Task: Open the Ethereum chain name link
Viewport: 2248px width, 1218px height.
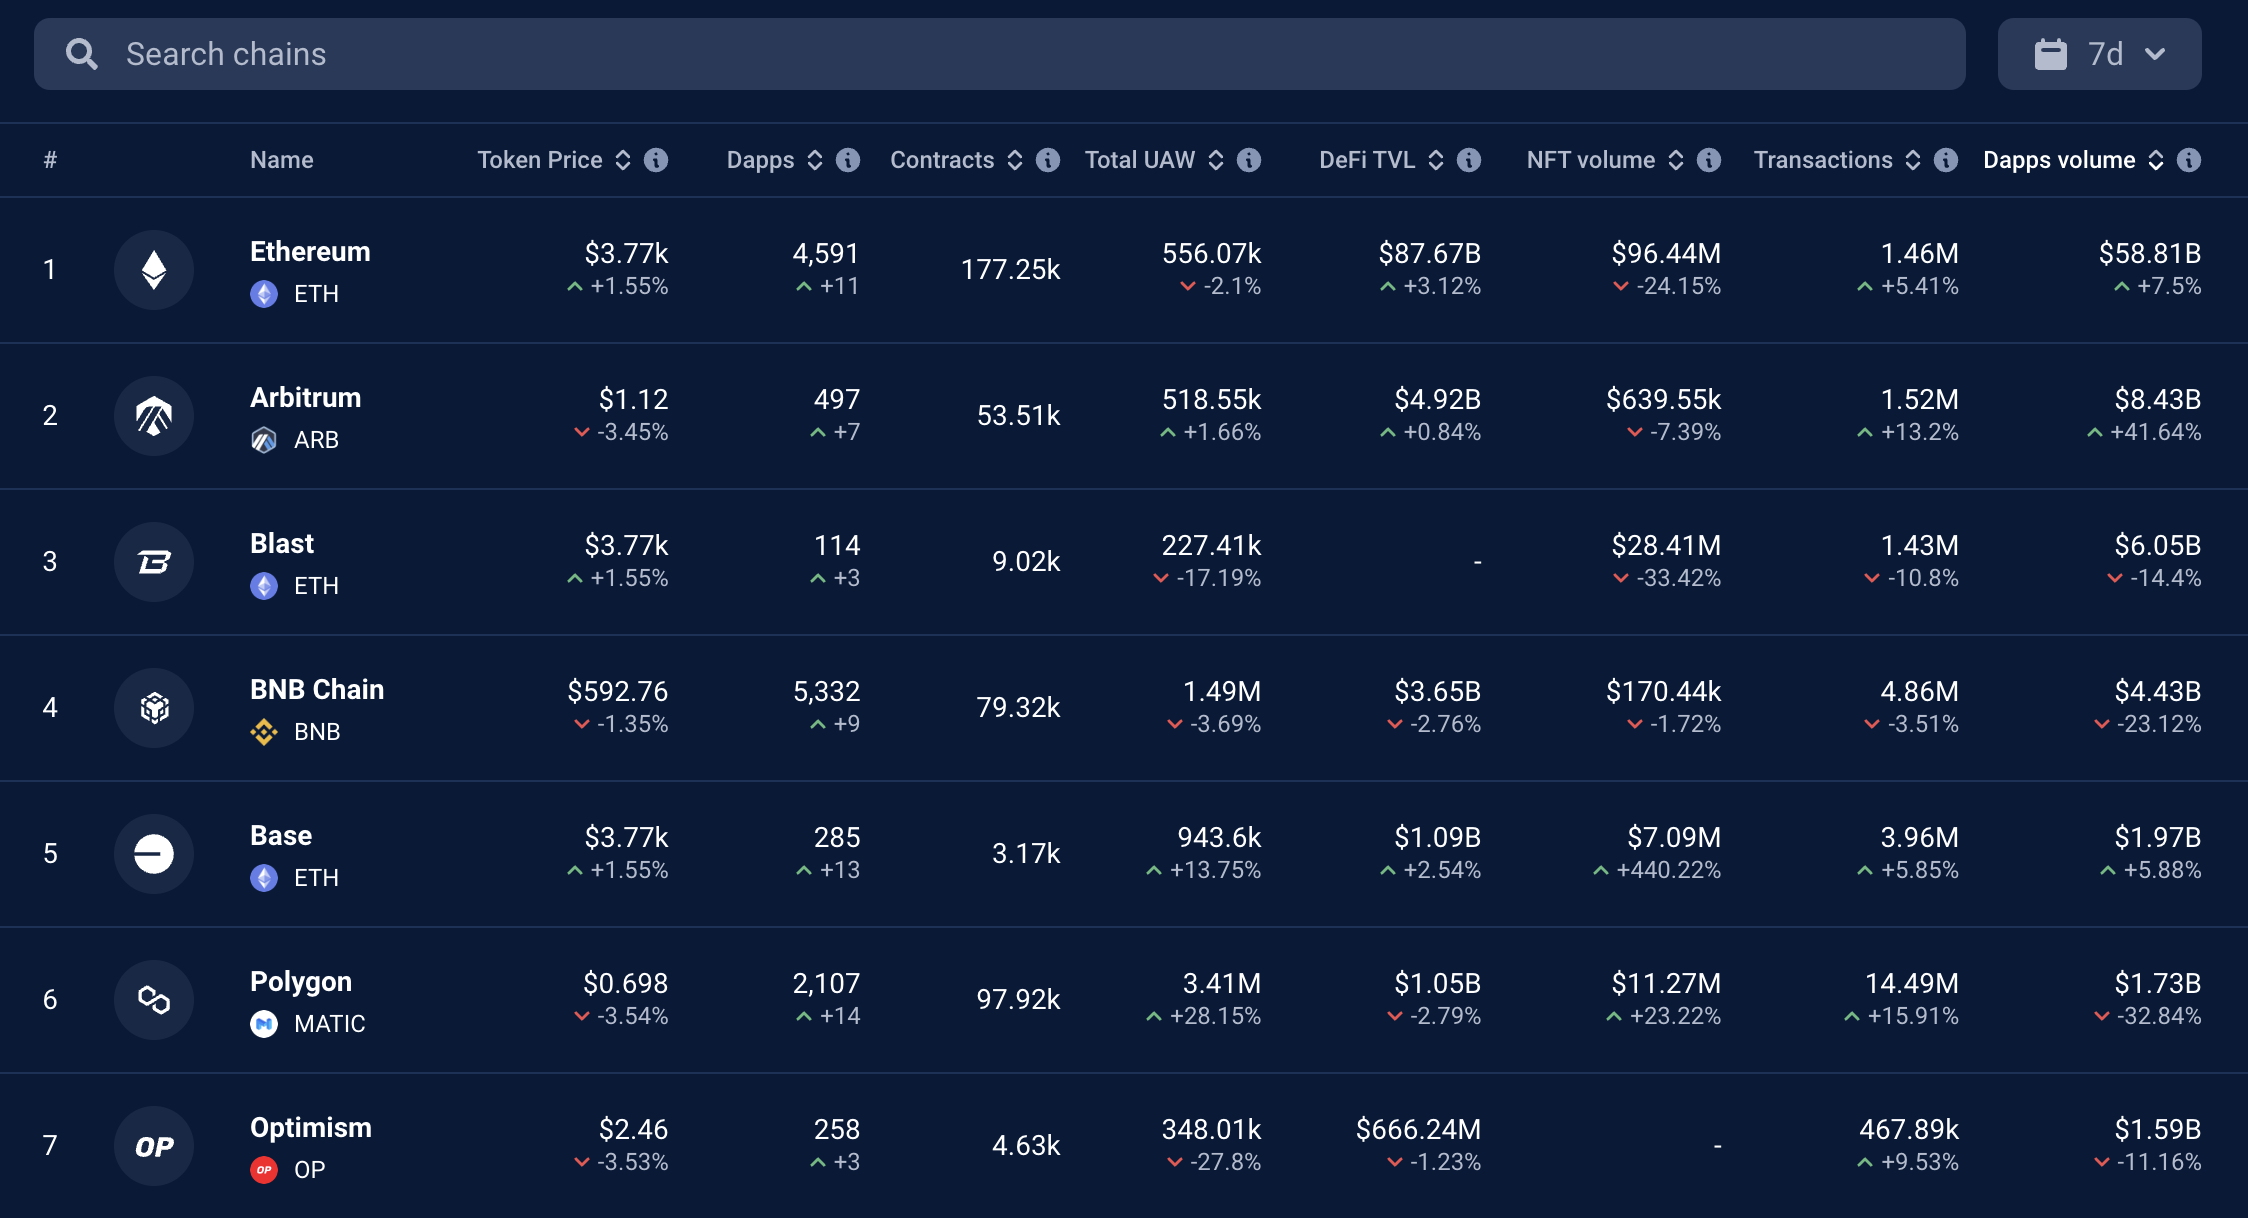Action: [310, 252]
